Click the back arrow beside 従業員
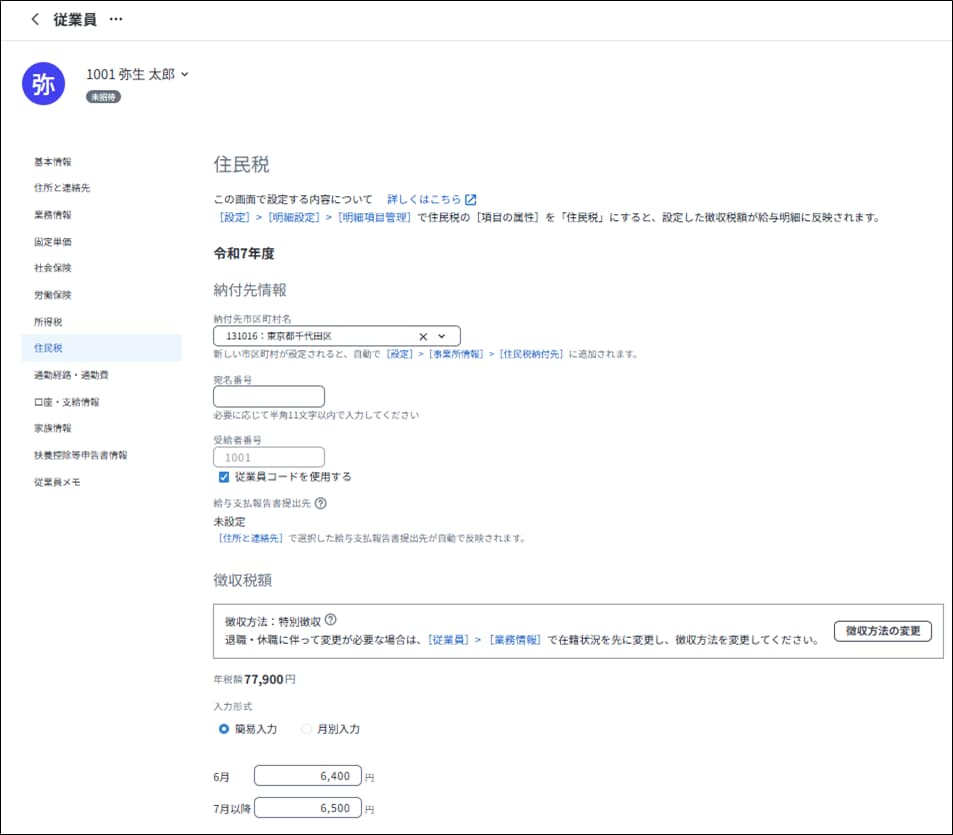Image resolution: width=953 pixels, height=835 pixels. pos(35,19)
